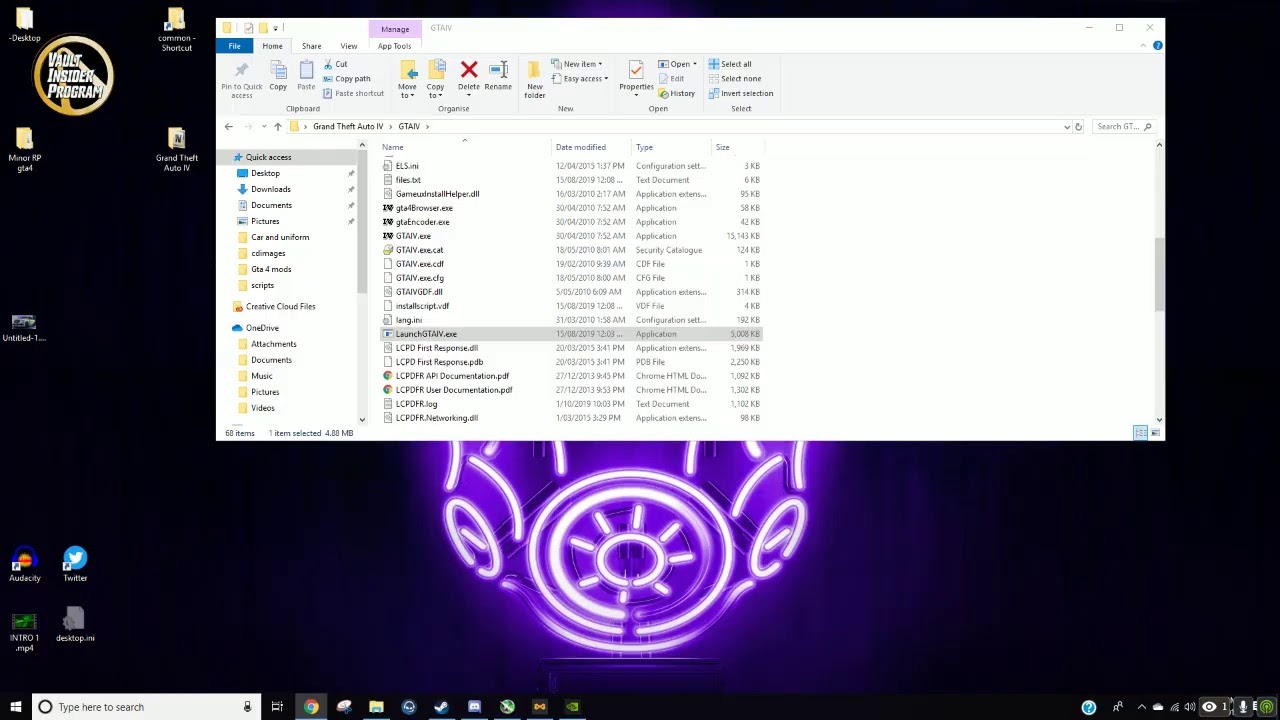This screenshot has height=720, width=1280.
Task: Click Grand Theft Auto IV breadcrumb
Action: [348, 127]
